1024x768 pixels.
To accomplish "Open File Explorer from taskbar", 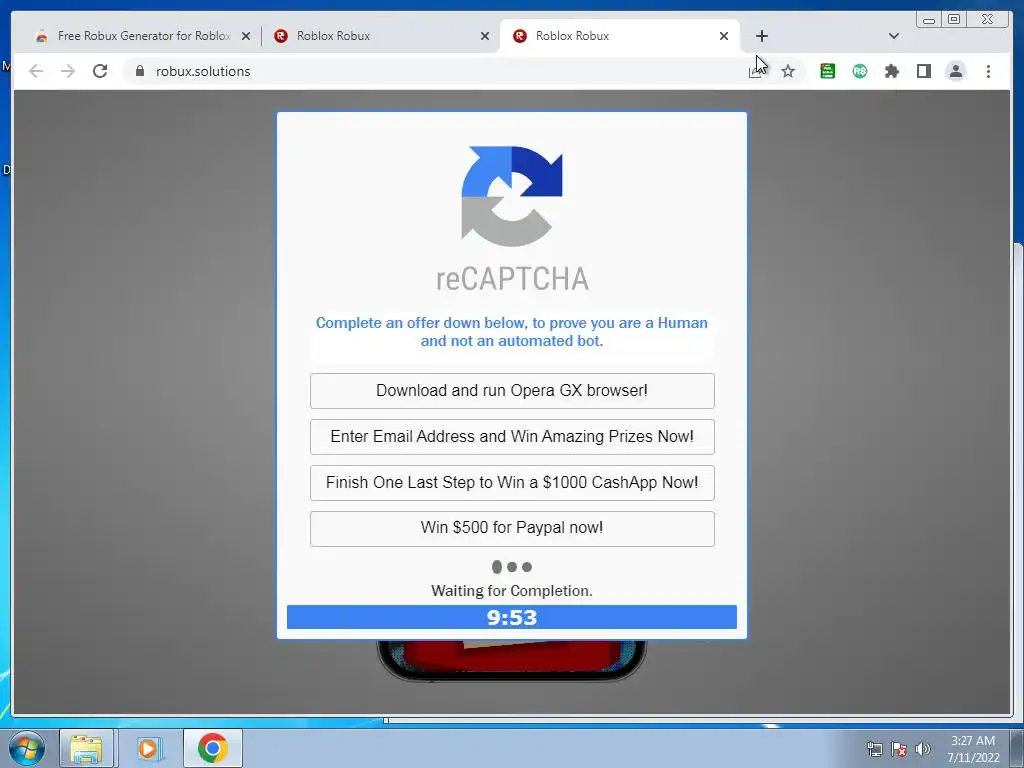I will [87, 748].
